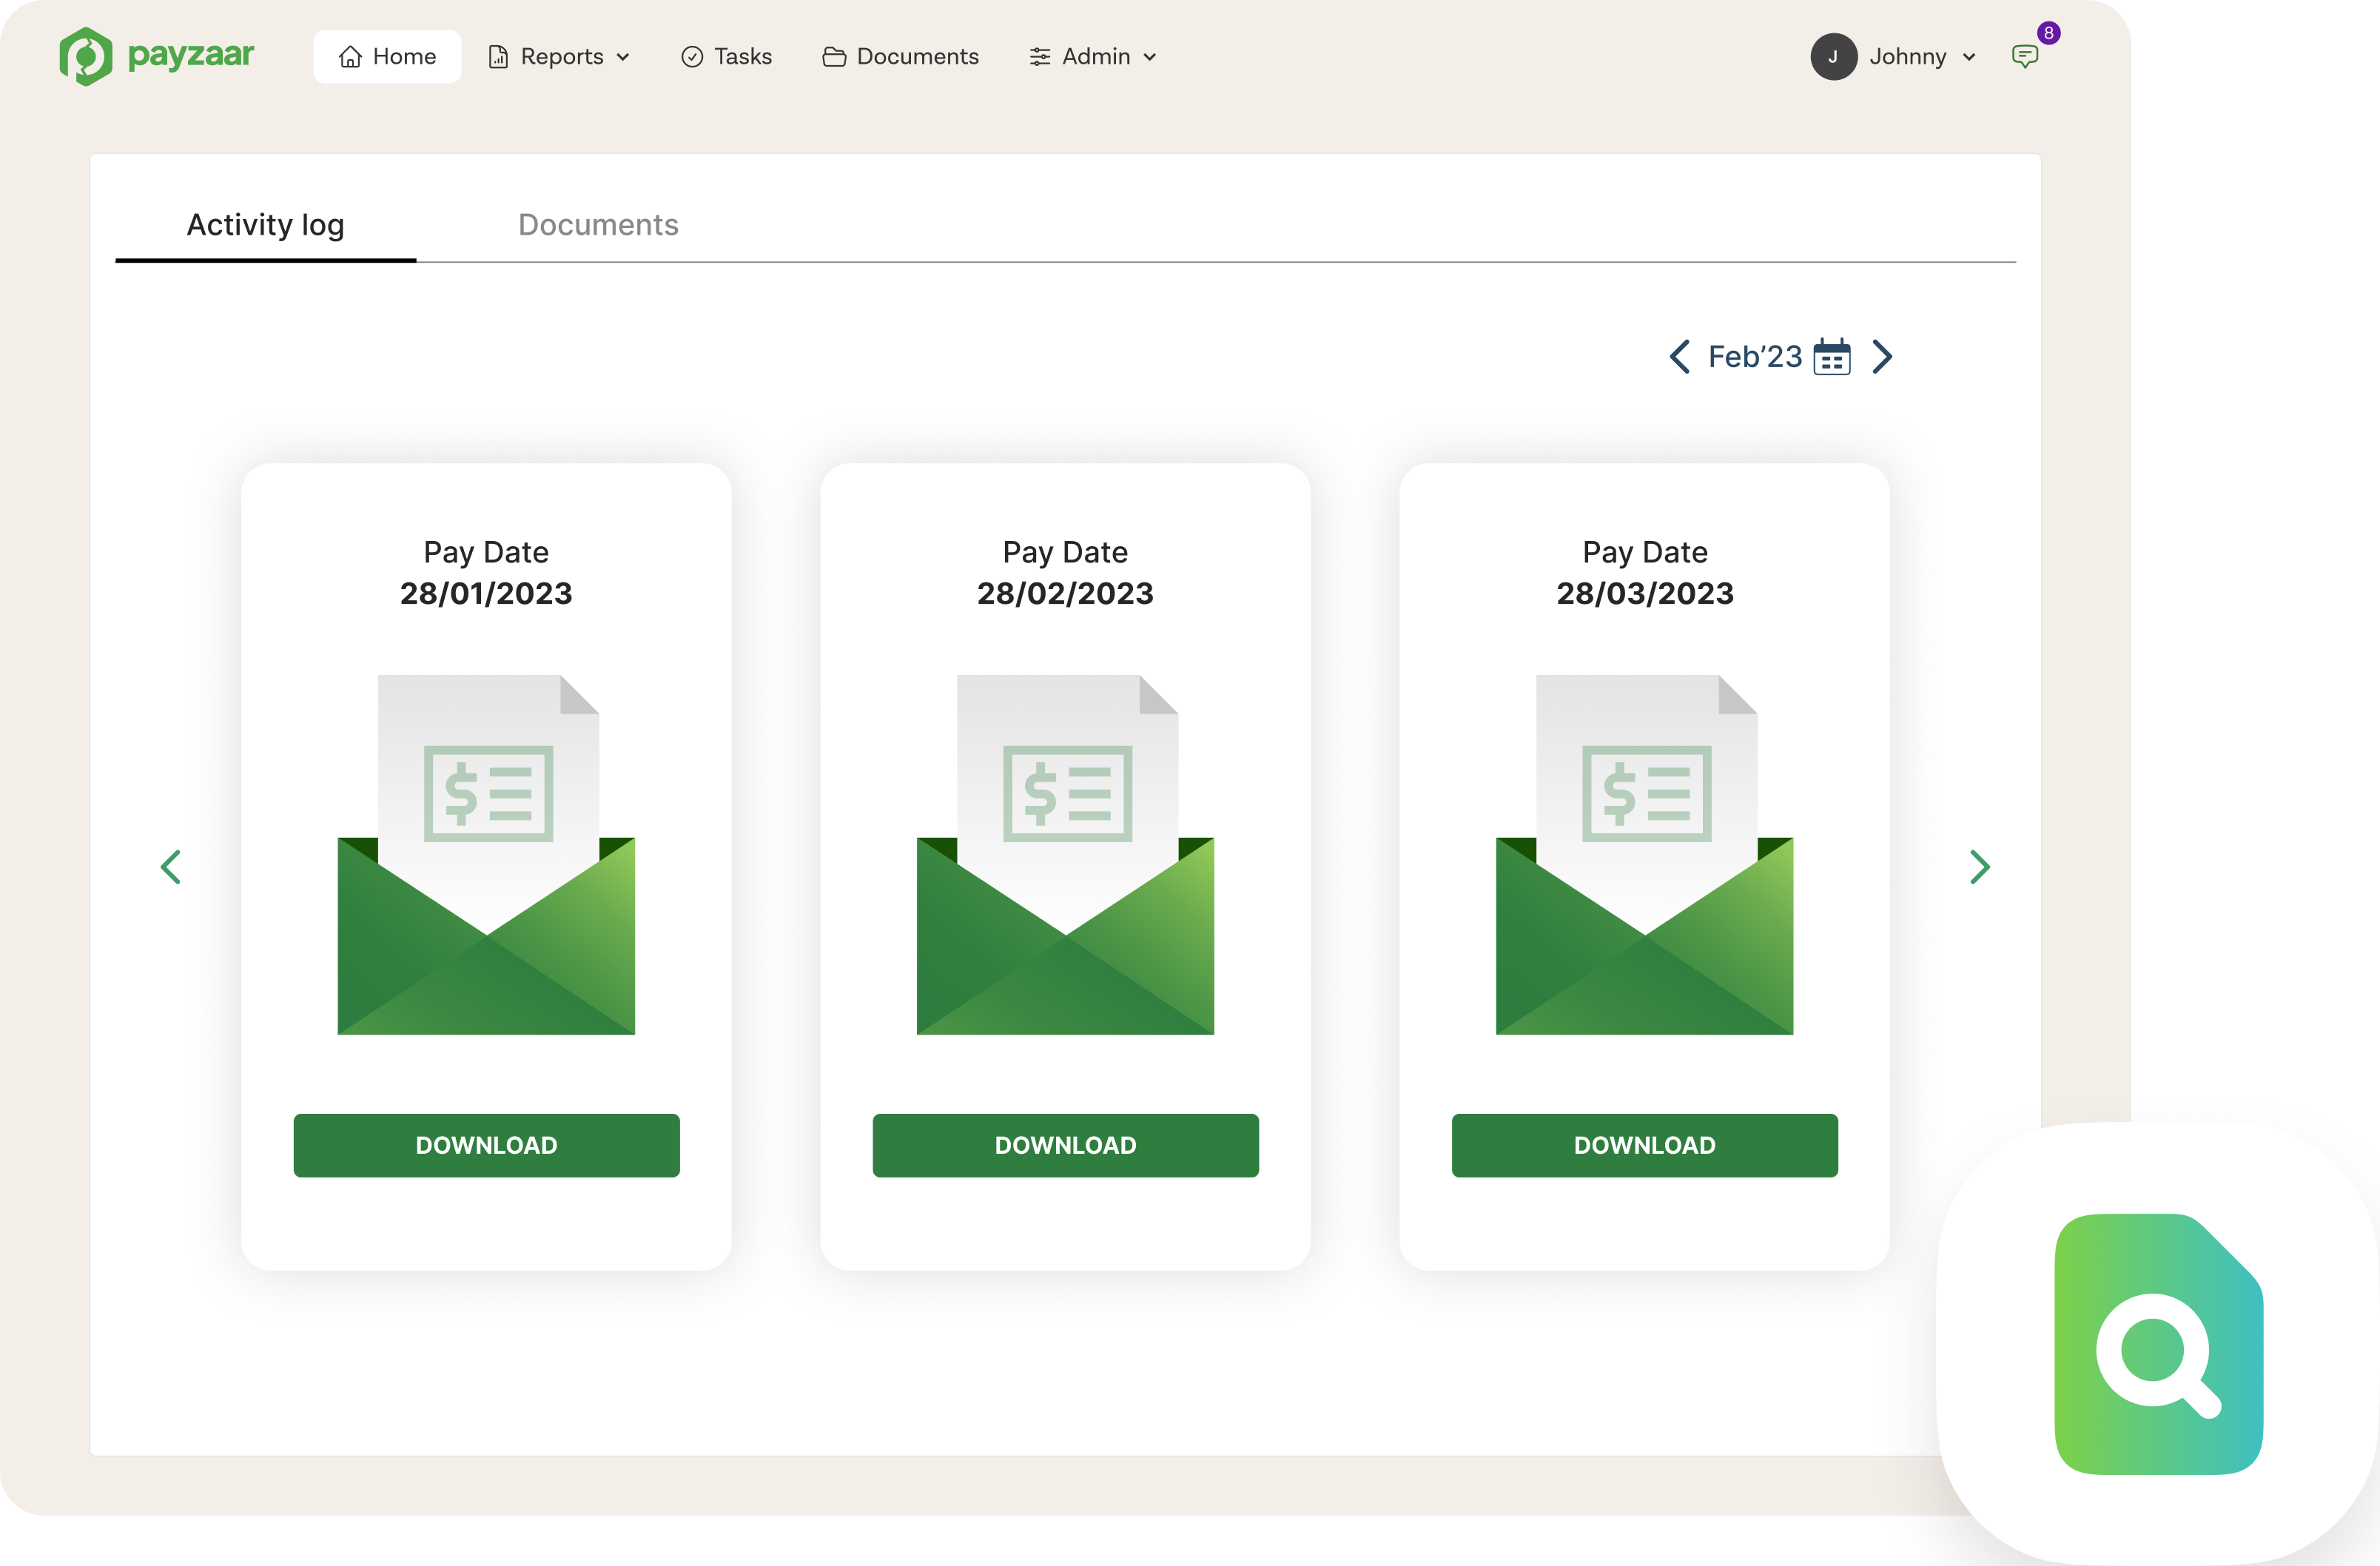Select the pay date text 28/02/2023
Viewport: 2380px width, 1566px height.
coord(1065,593)
